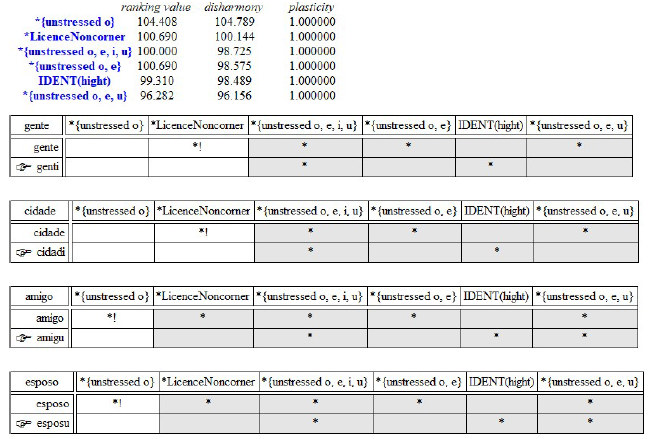The height and width of the screenshot is (439, 648).
Task: Click the pointing hand beside winner amigu
Action: [26, 336]
